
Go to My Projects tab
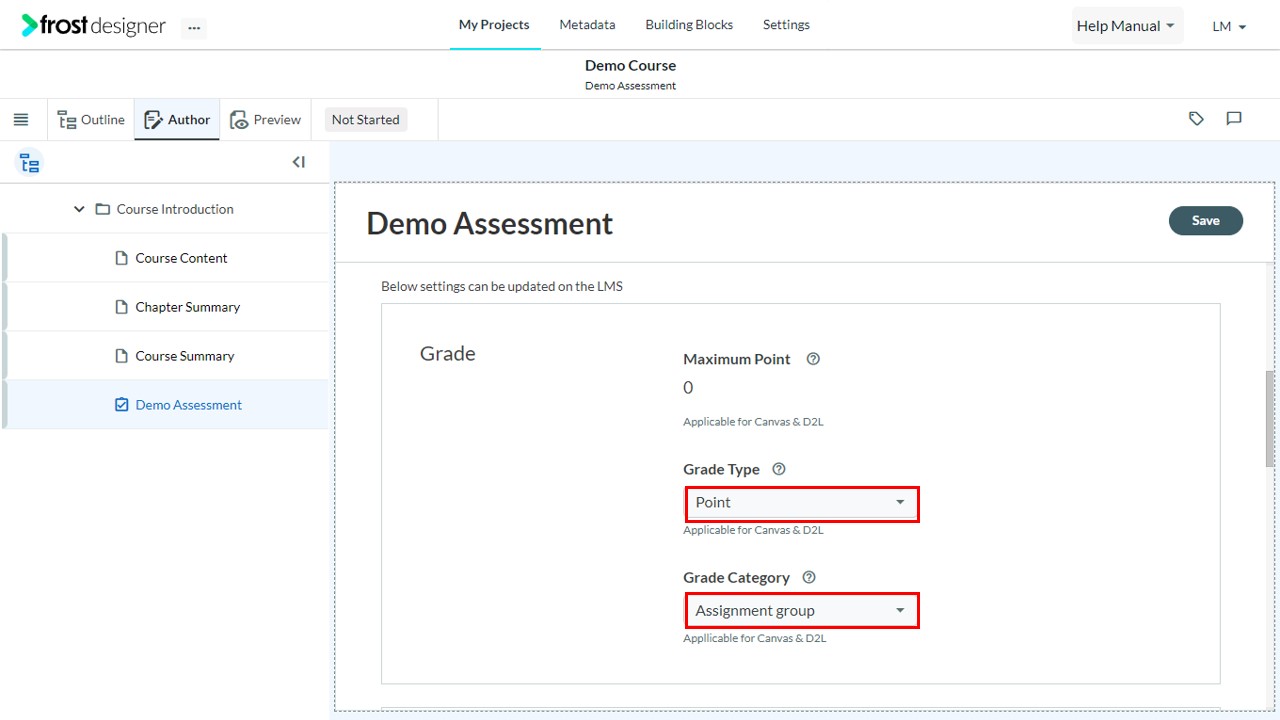pos(494,25)
